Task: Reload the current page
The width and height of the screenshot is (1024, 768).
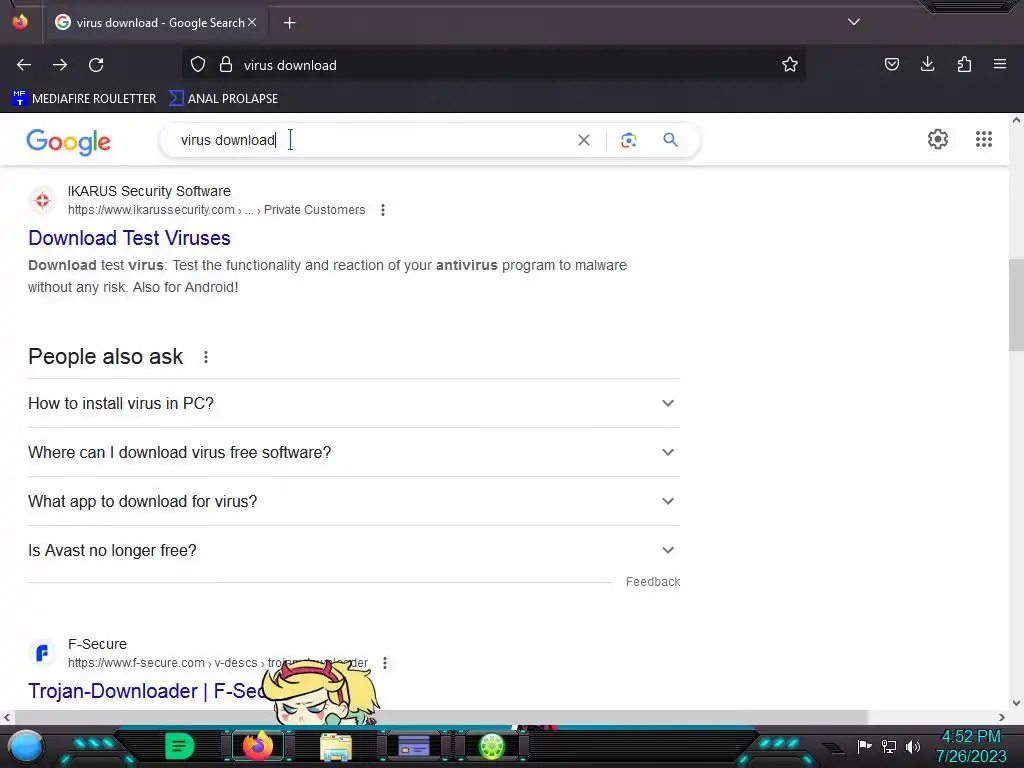Action: tap(96, 65)
